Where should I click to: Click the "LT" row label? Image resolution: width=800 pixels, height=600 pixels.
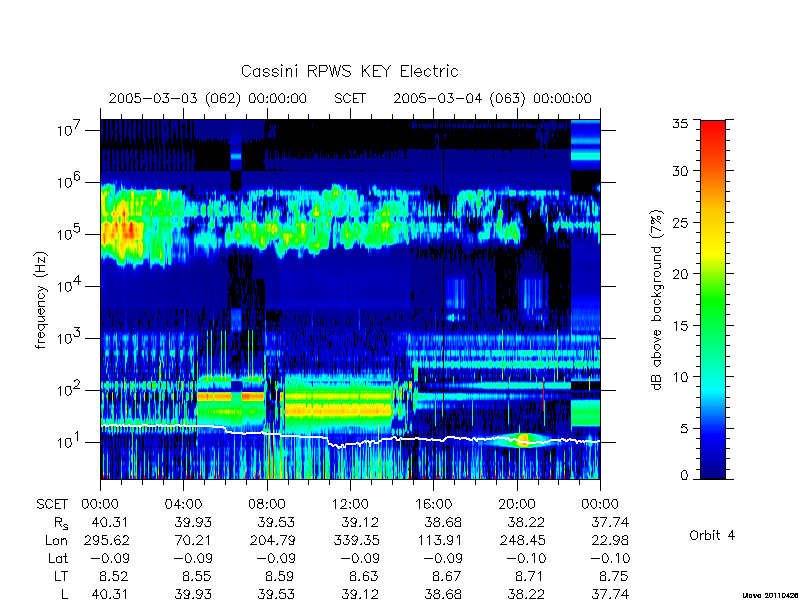61,576
